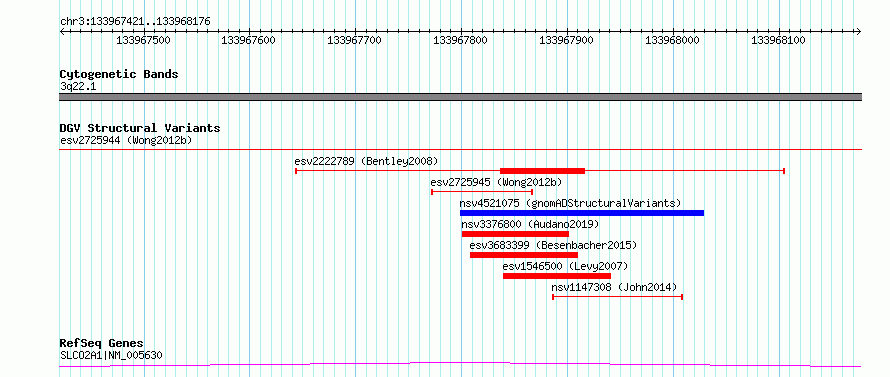Click the ruler tick label 133967900
The width and height of the screenshot is (890, 377).
(566, 41)
